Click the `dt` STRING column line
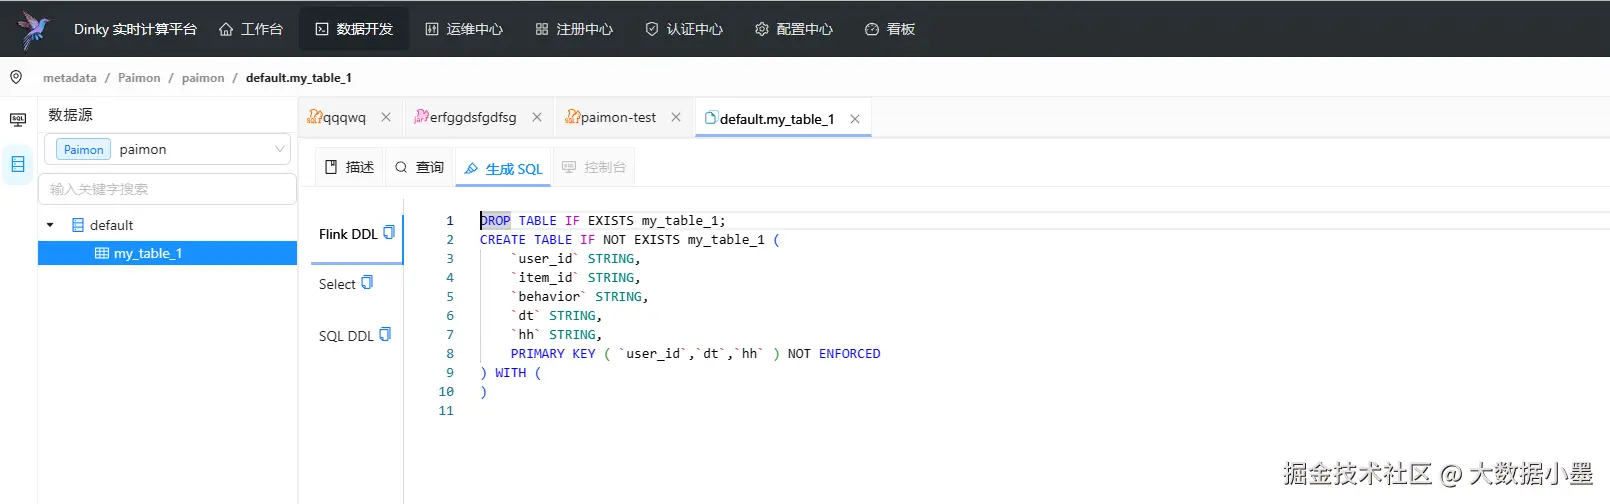1610x504 pixels. point(557,315)
